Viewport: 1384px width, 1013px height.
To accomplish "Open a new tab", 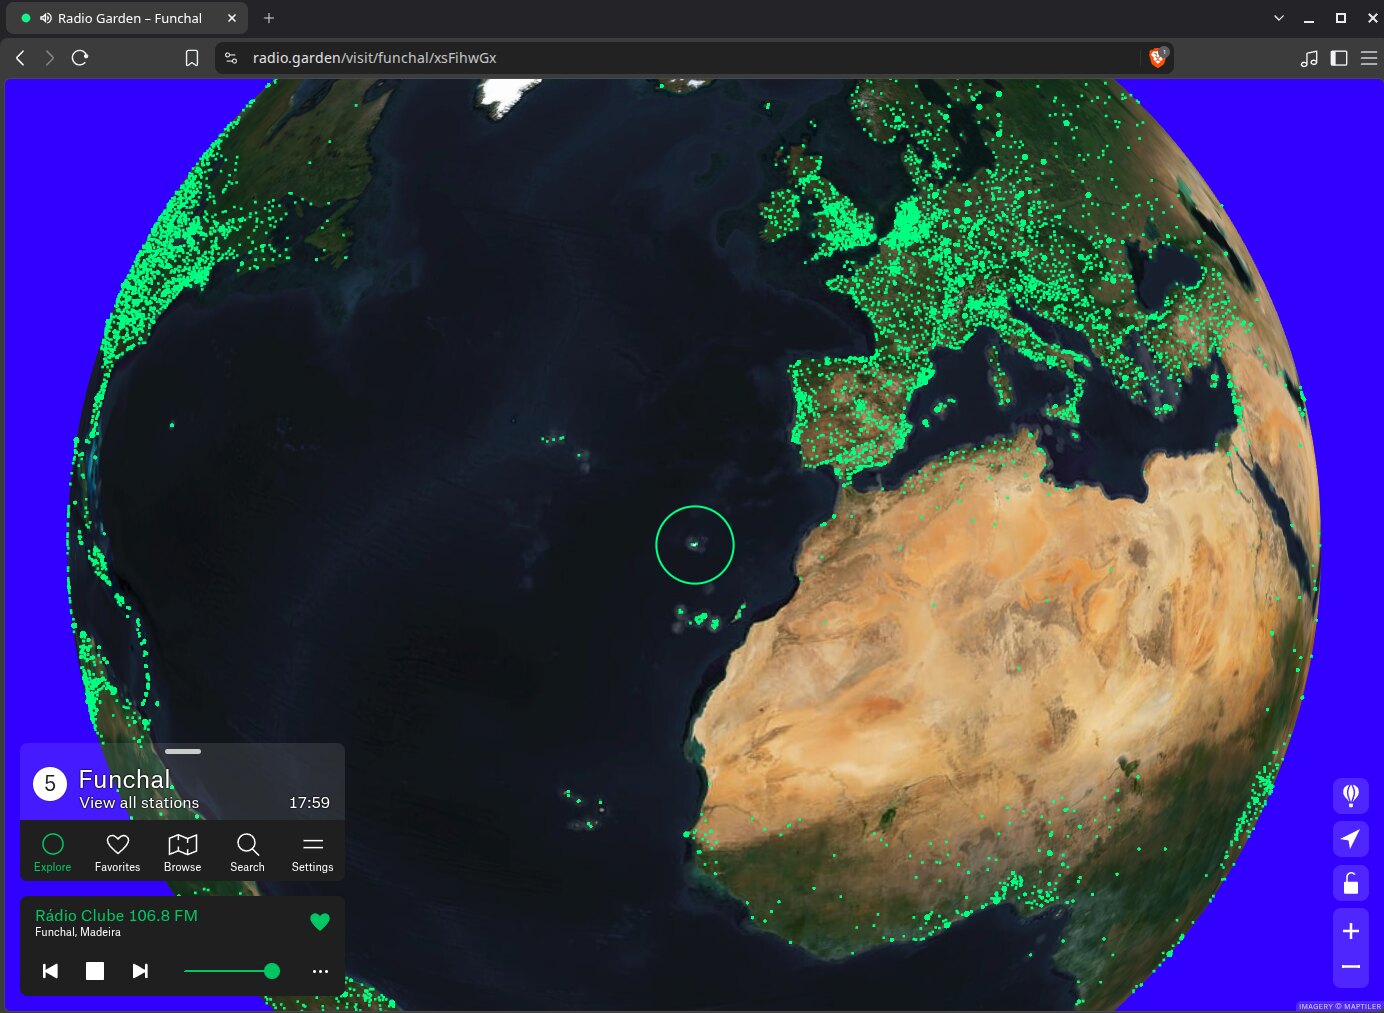I will pyautogui.click(x=269, y=18).
